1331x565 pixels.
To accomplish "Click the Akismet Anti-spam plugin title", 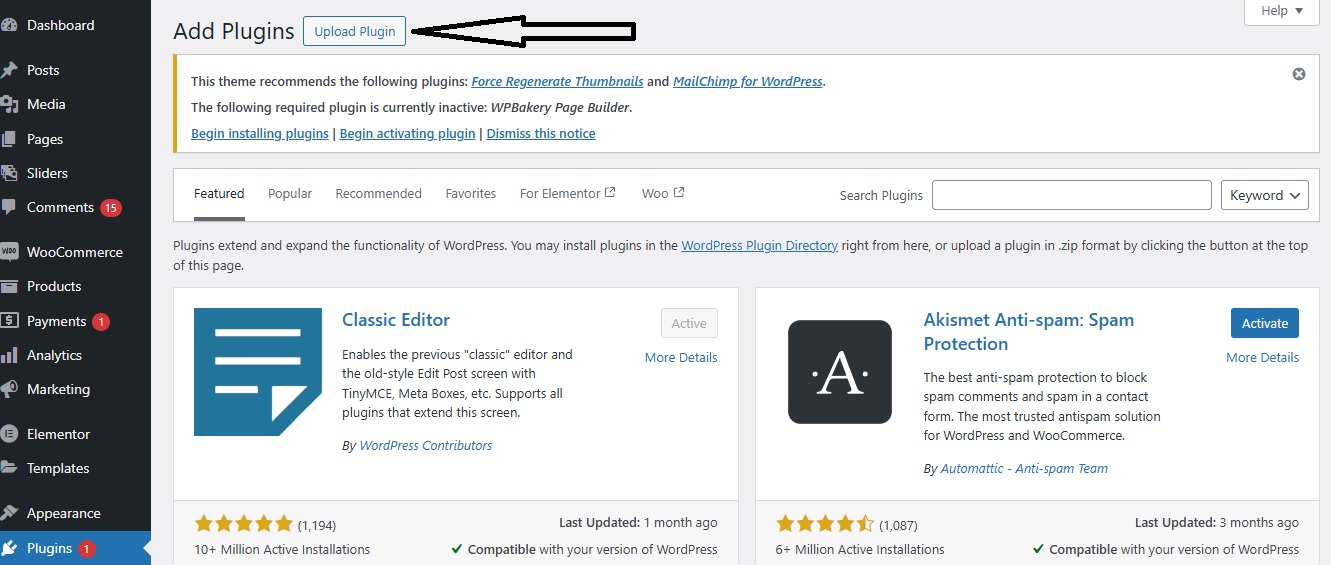I will point(1029,332).
